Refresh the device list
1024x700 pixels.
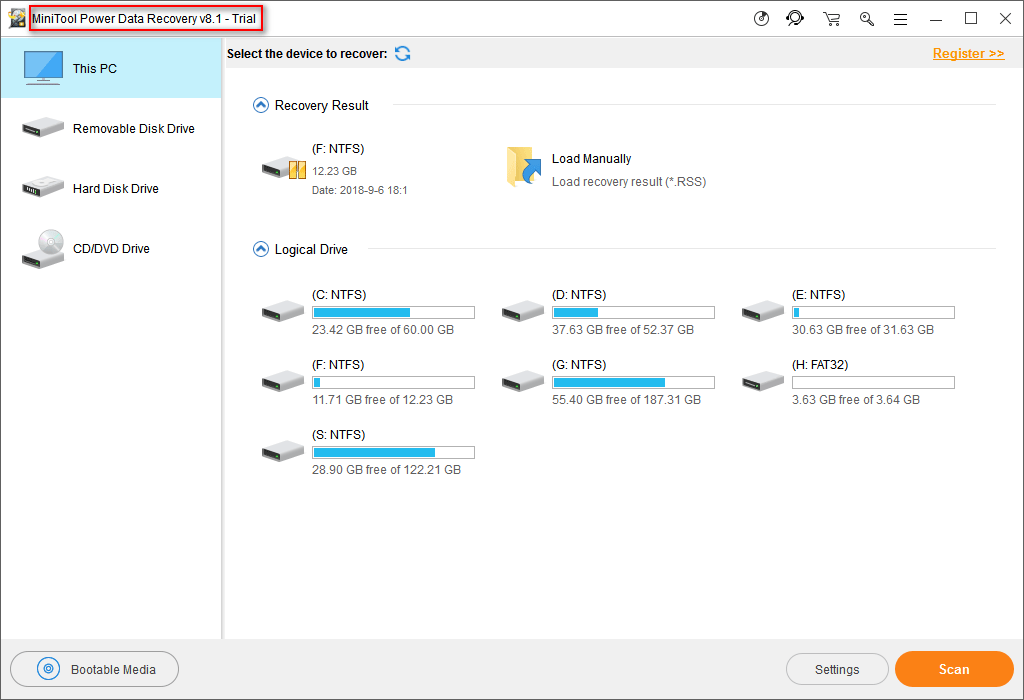(402, 53)
